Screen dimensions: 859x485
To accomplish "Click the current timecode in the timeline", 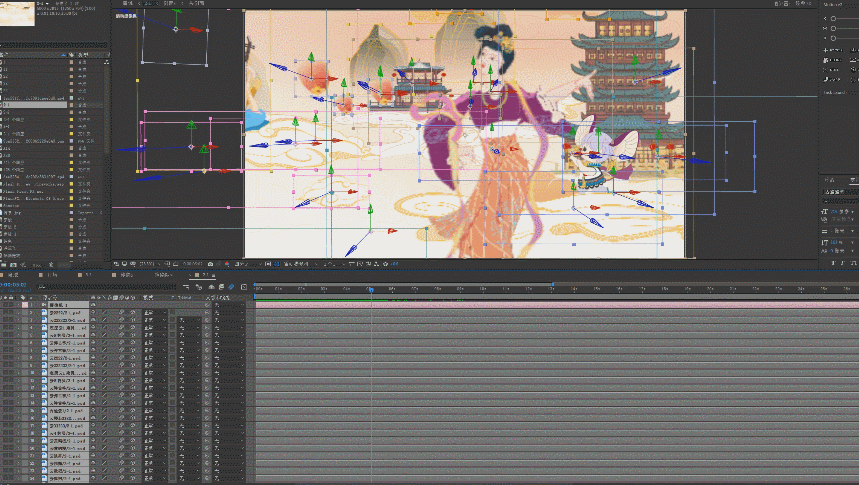I will [14, 284].
